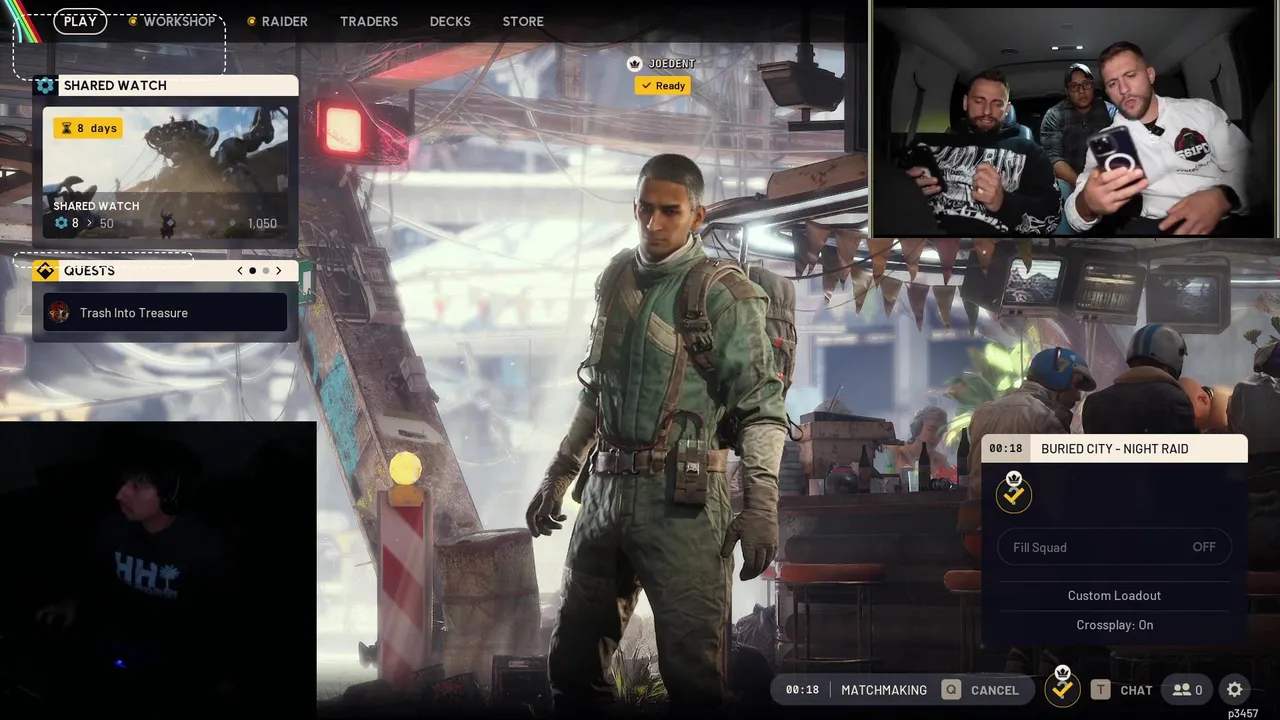The height and width of the screenshot is (720, 1280).
Task: Open the STORE tab
Action: click(523, 21)
